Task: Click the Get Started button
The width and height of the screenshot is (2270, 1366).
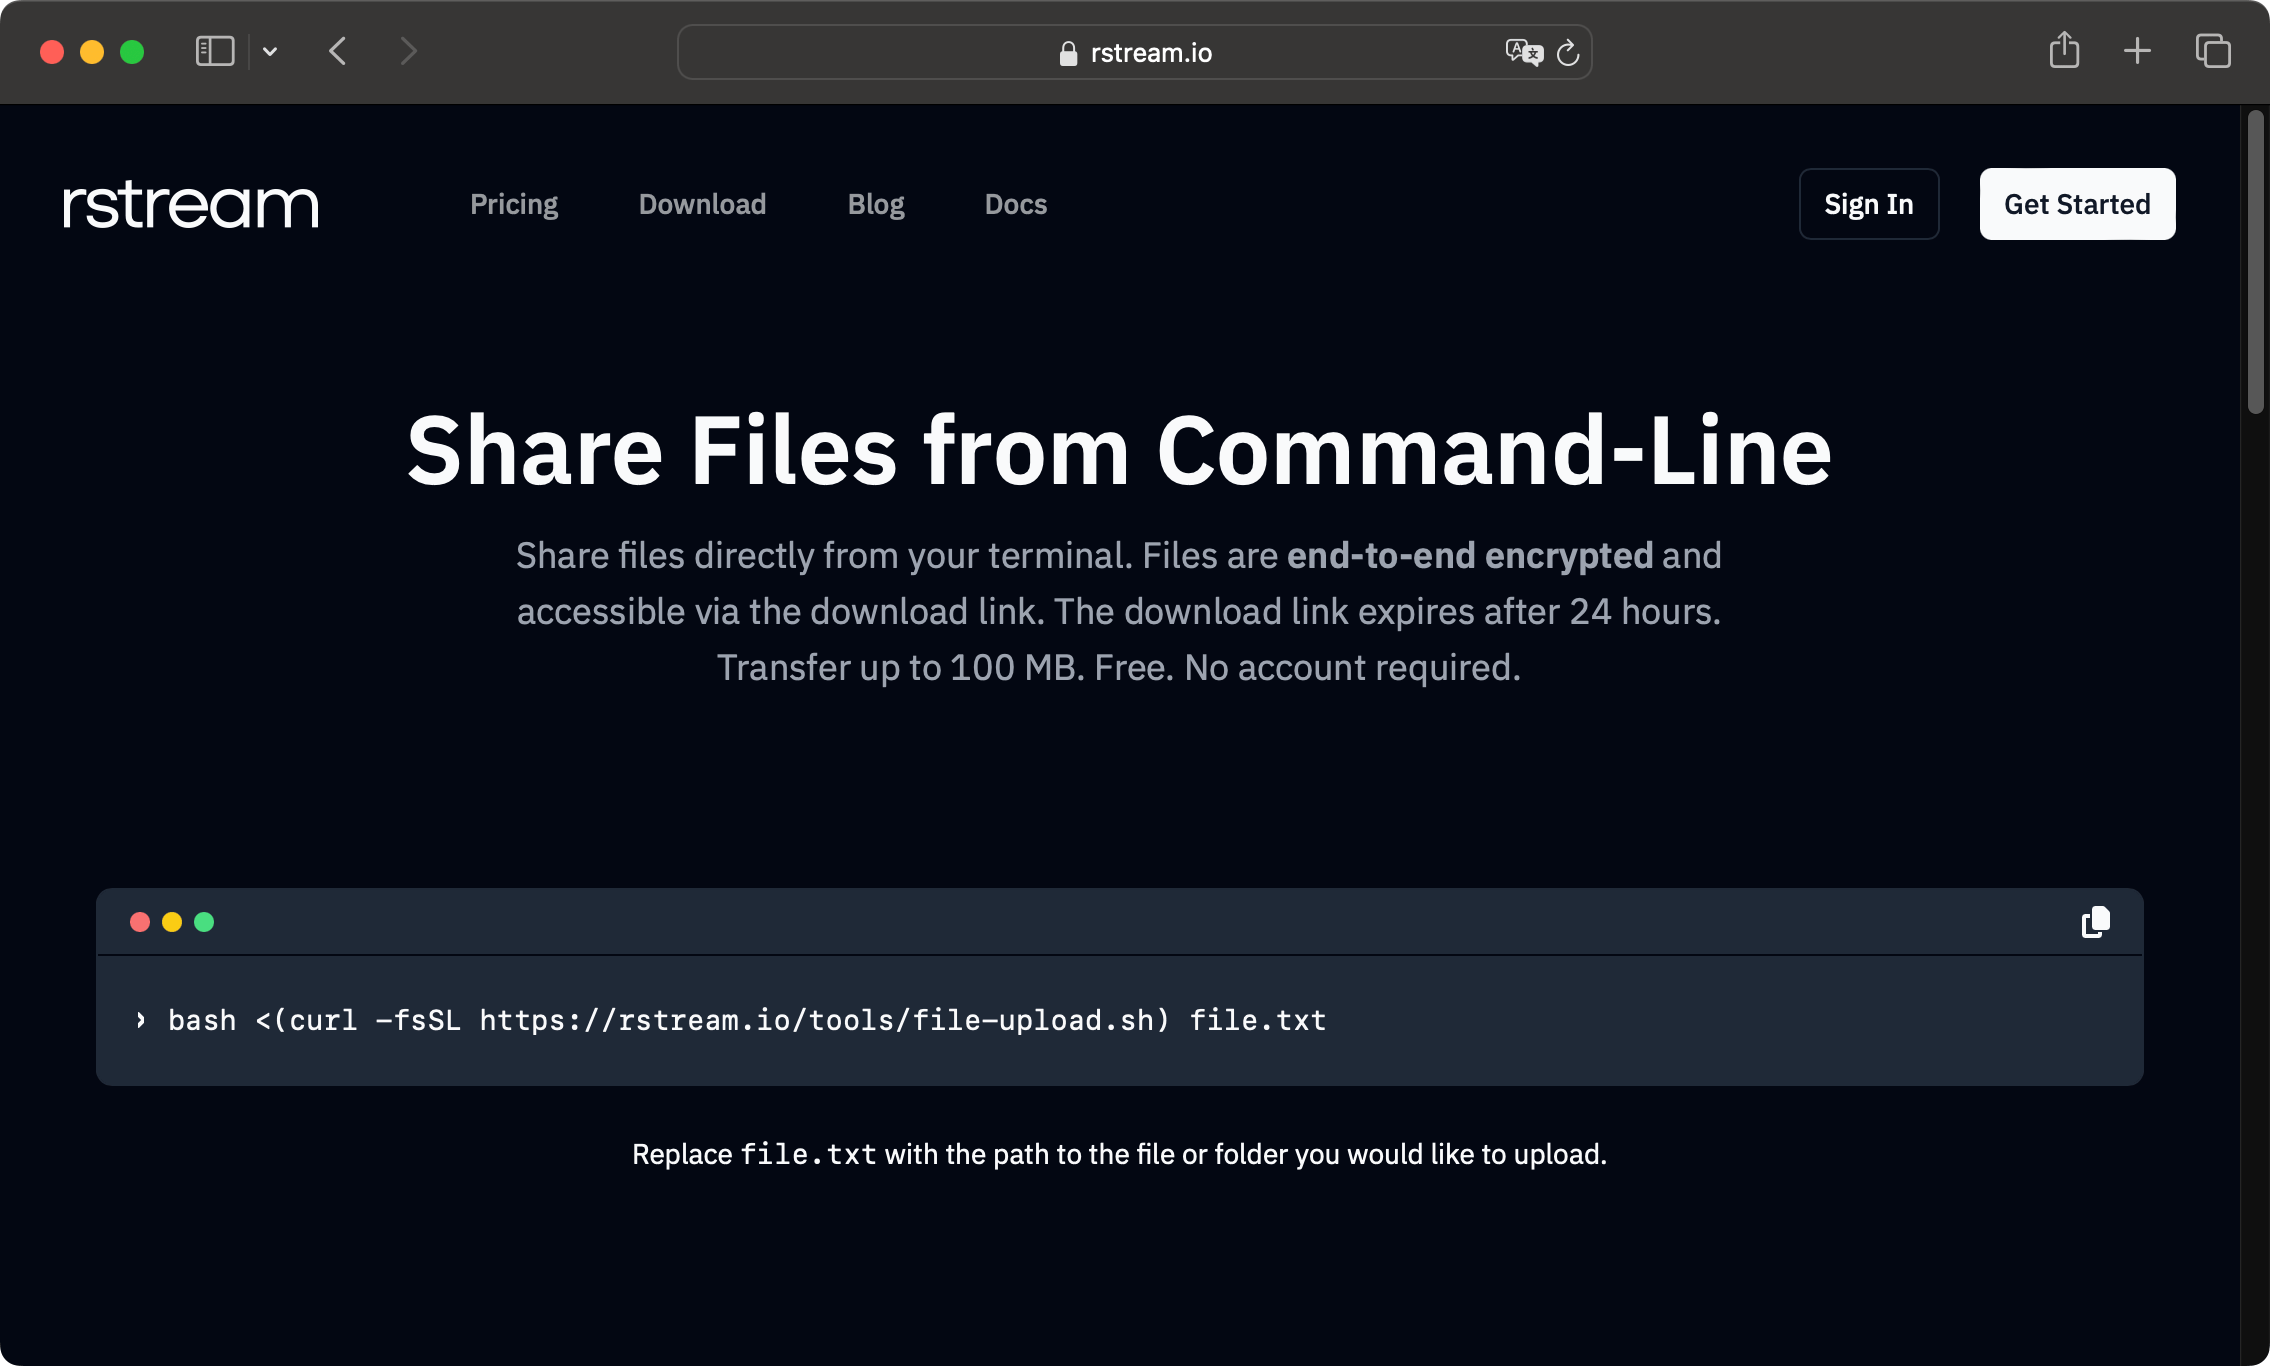Action: point(2077,203)
